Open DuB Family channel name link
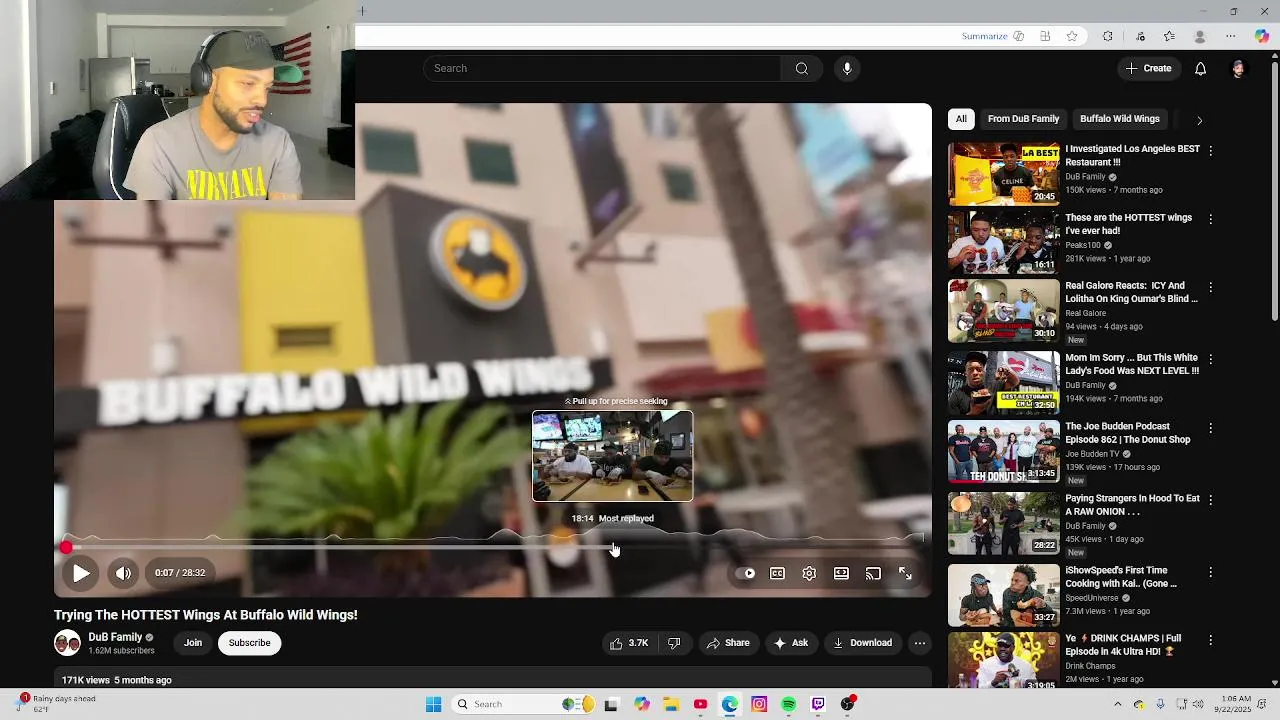Viewport: 1280px width, 720px height. [x=115, y=637]
